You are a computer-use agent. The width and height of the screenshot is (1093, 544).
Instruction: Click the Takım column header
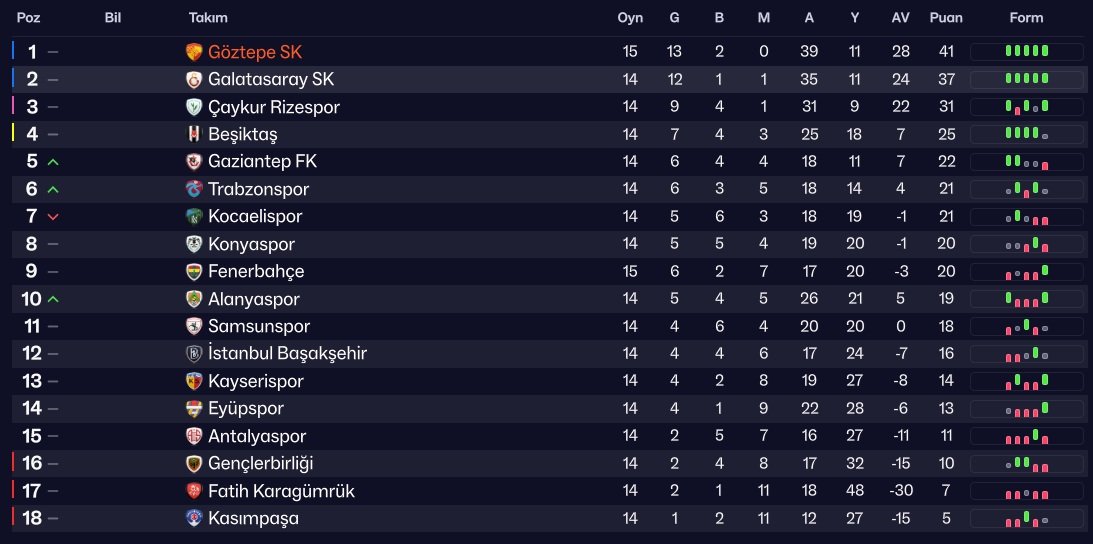pyautogui.click(x=208, y=18)
